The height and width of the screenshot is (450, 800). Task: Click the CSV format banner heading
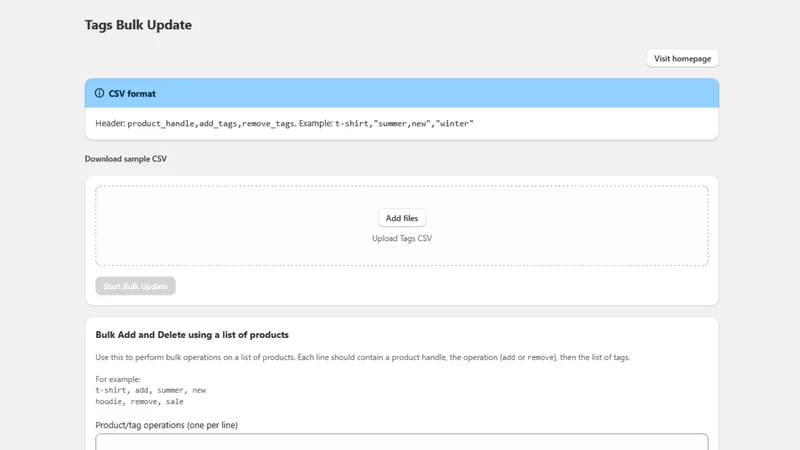(132, 93)
